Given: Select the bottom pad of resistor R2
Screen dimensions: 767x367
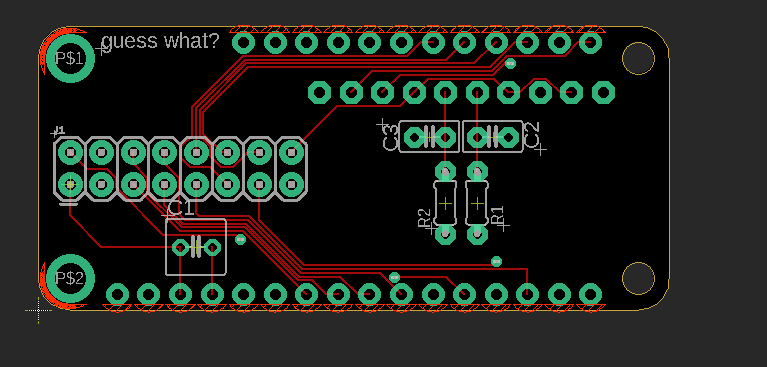Looking at the screenshot, I should (x=445, y=234).
